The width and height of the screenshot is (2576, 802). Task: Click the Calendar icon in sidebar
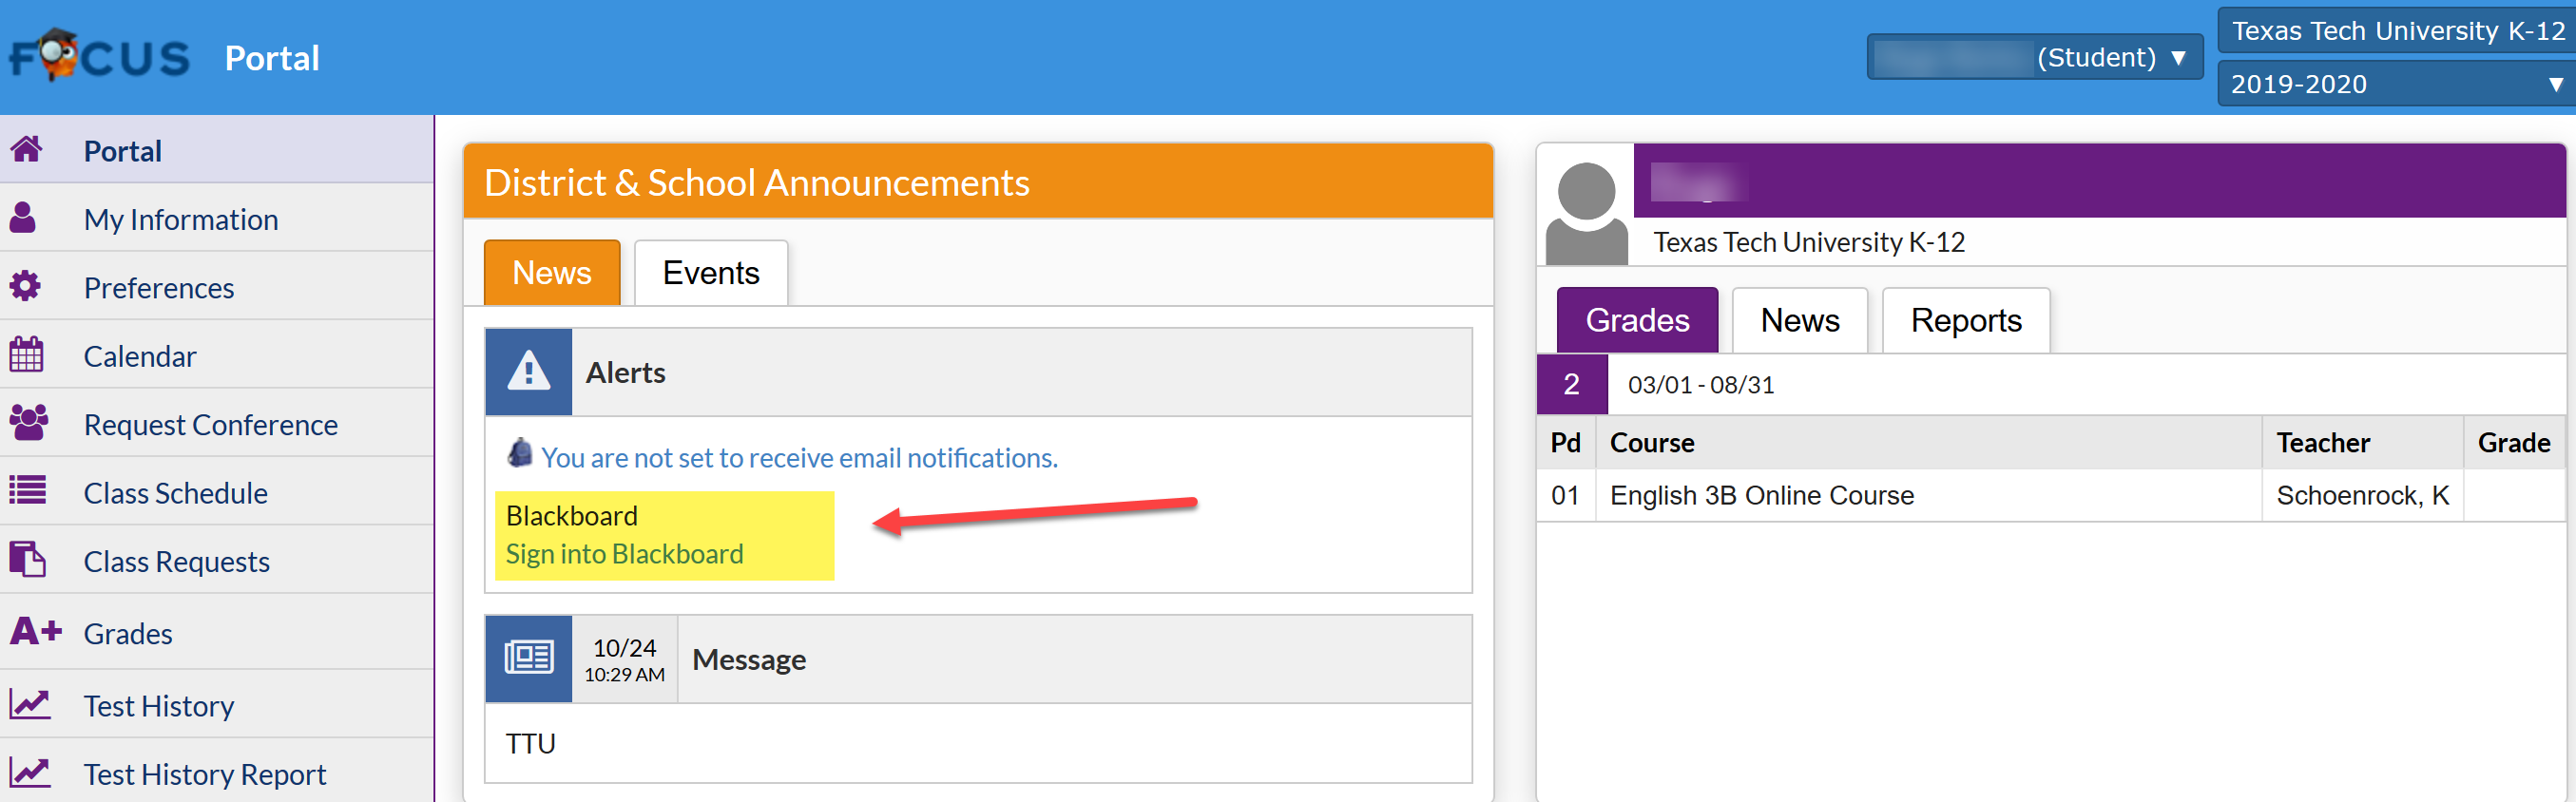(26, 354)
